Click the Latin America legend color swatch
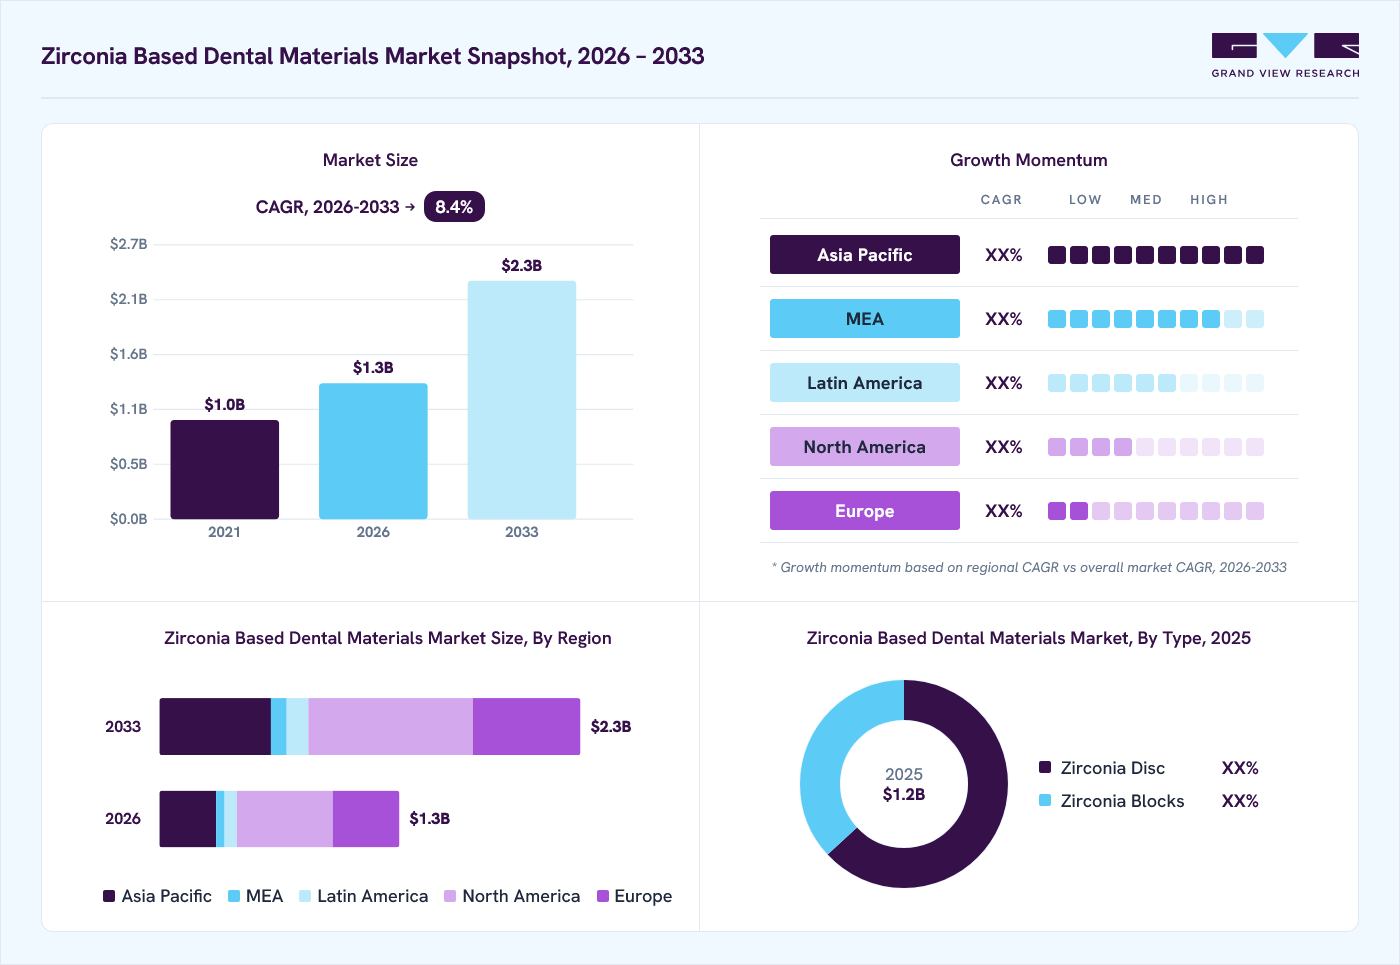This screenshot has height=965, width=1400. [305, 896]
